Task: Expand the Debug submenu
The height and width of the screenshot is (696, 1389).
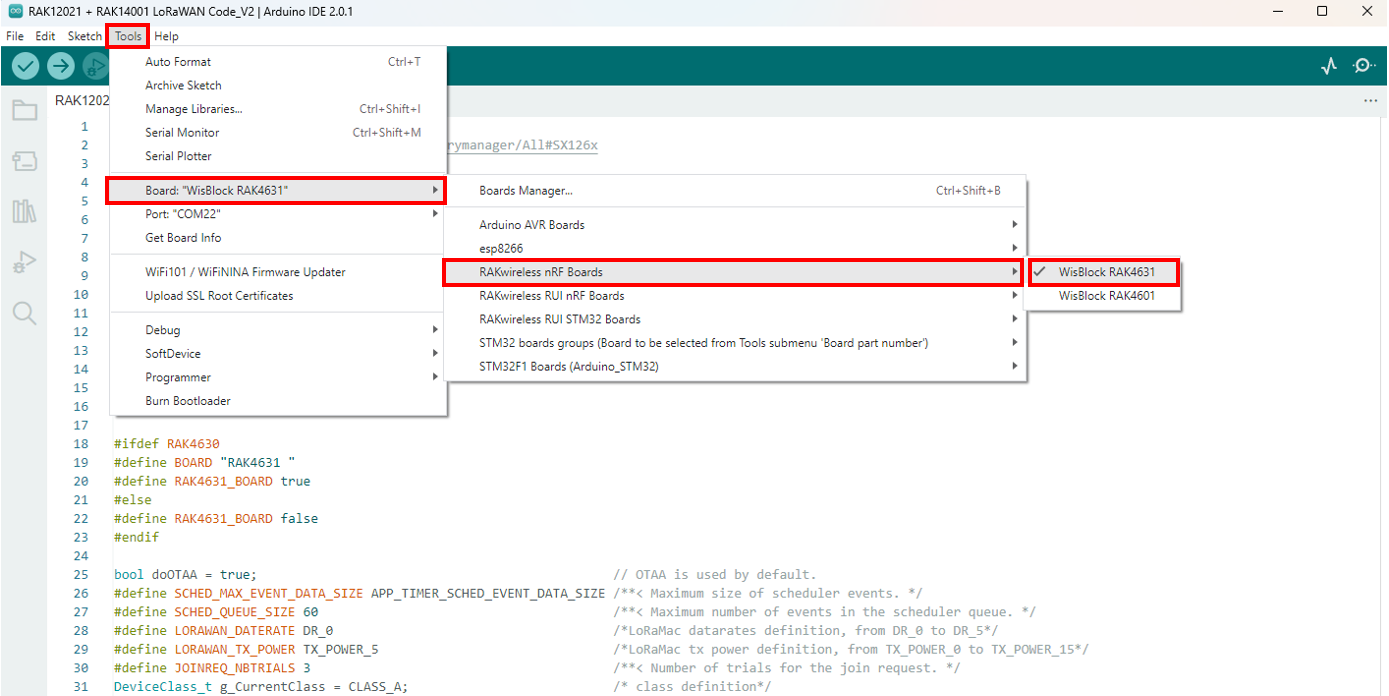Action: tap(278, 330)
